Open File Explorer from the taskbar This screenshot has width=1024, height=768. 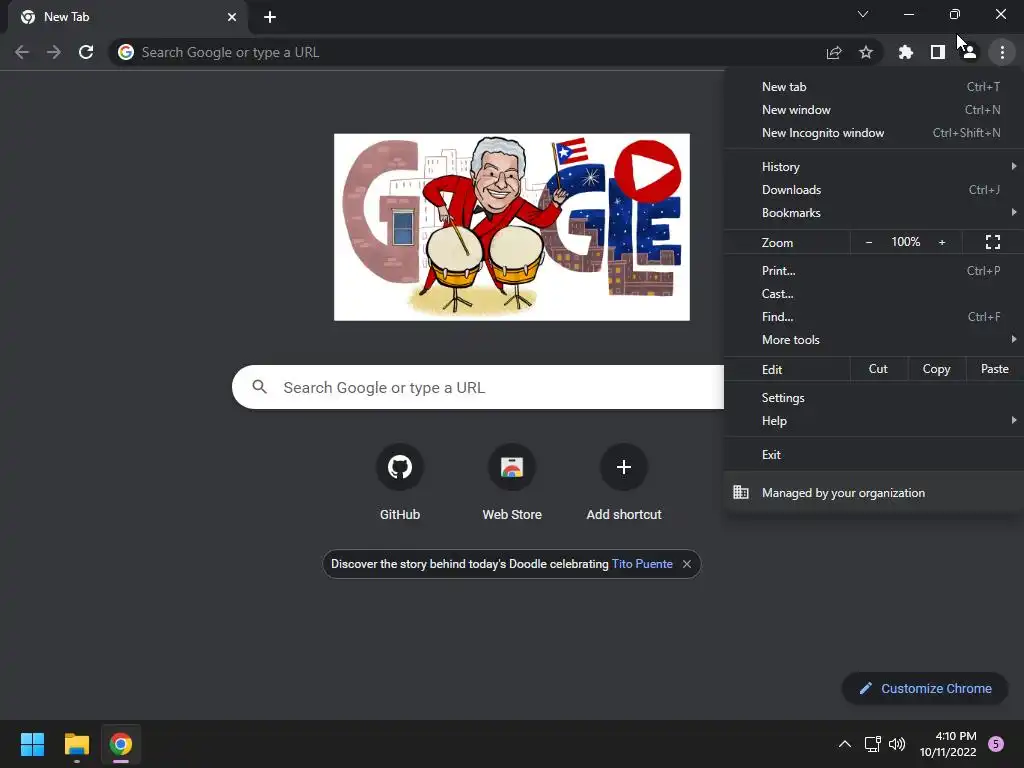point(76,744)
